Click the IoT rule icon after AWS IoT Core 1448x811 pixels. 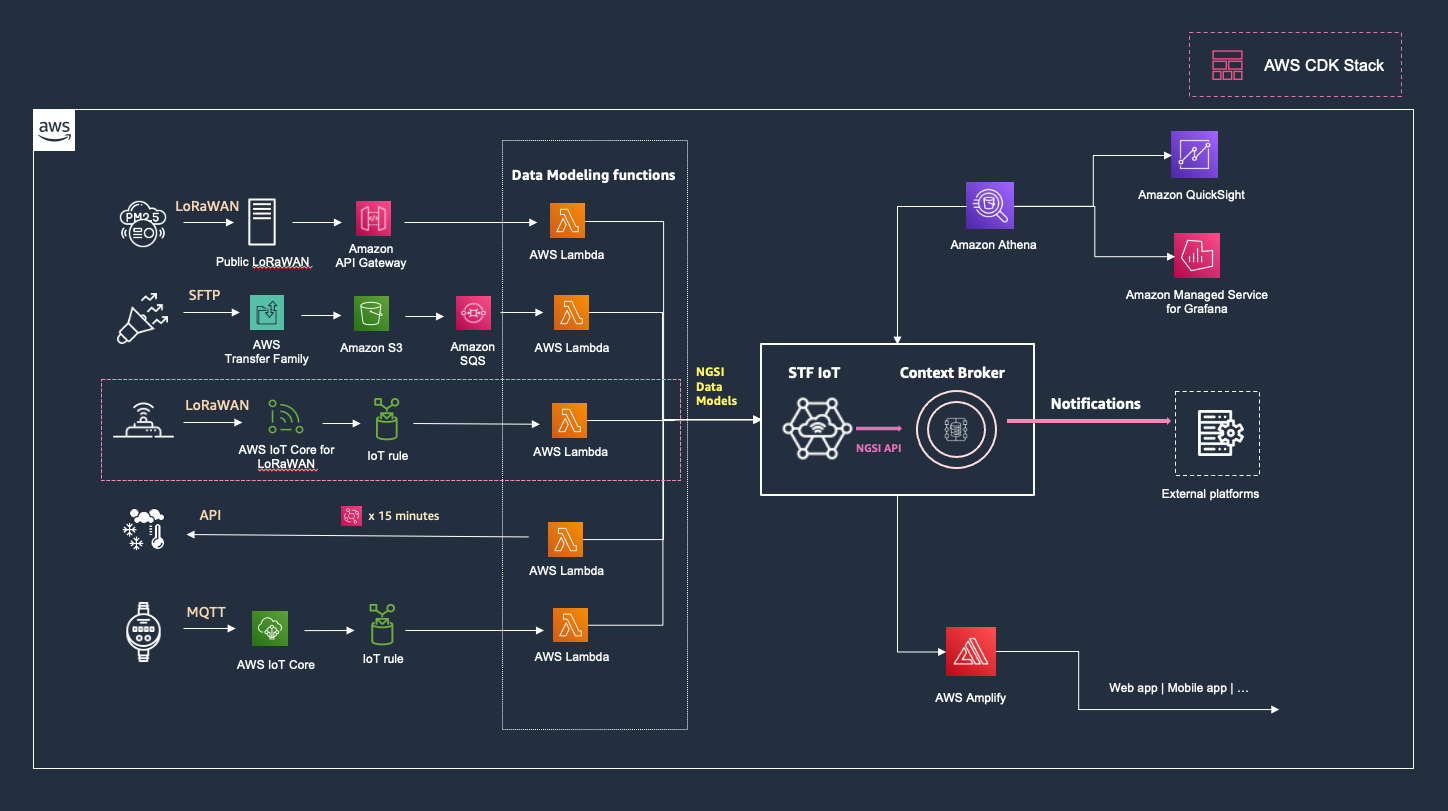pyautogui.click(x=383, y=624)
